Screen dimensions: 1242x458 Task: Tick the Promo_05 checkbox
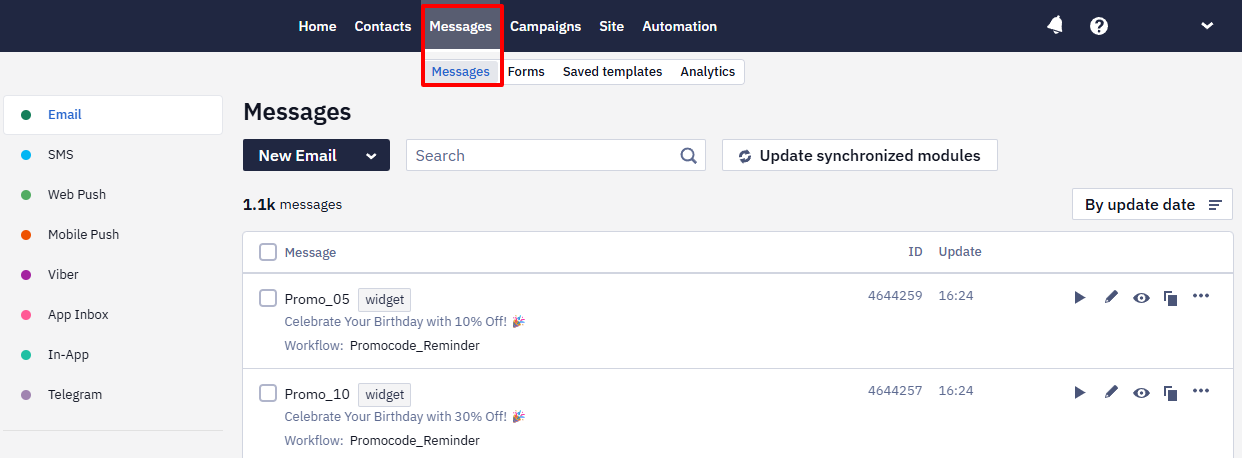click(x=268, y=298)
